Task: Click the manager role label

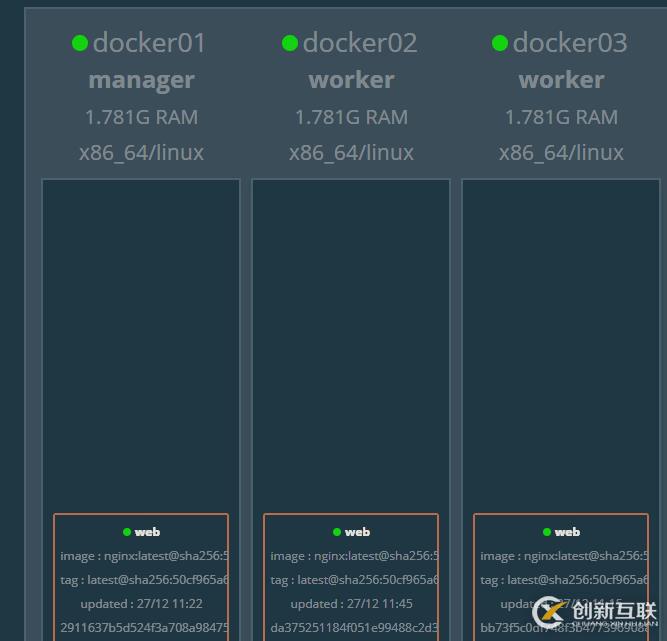Action: click(141, 80)
